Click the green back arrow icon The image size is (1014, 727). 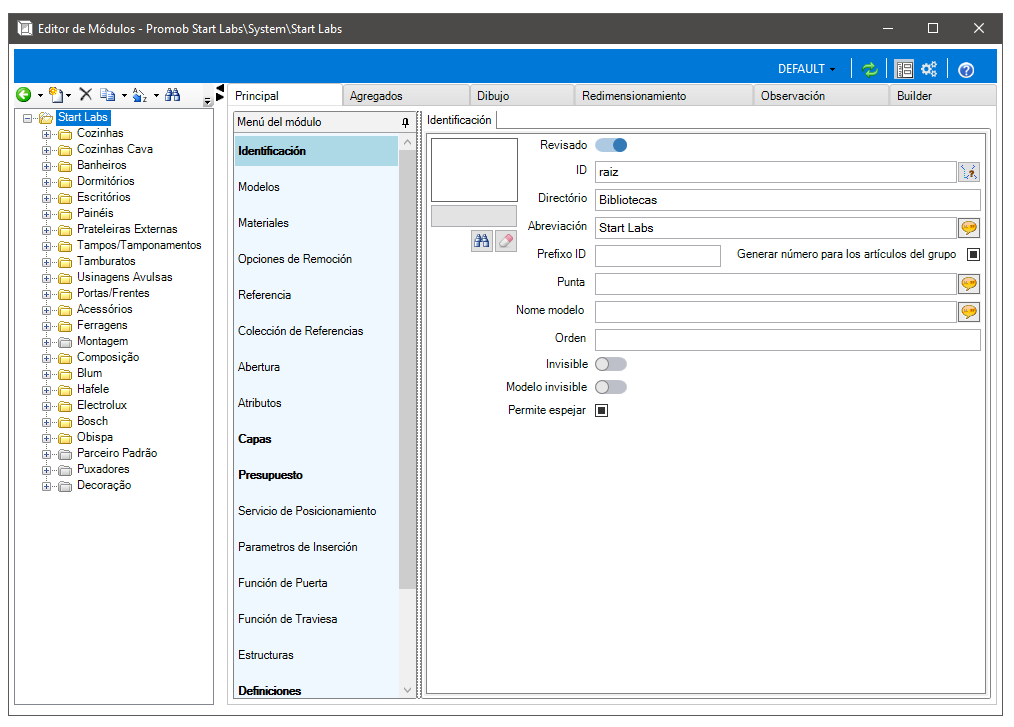click(x=23, y=95)
